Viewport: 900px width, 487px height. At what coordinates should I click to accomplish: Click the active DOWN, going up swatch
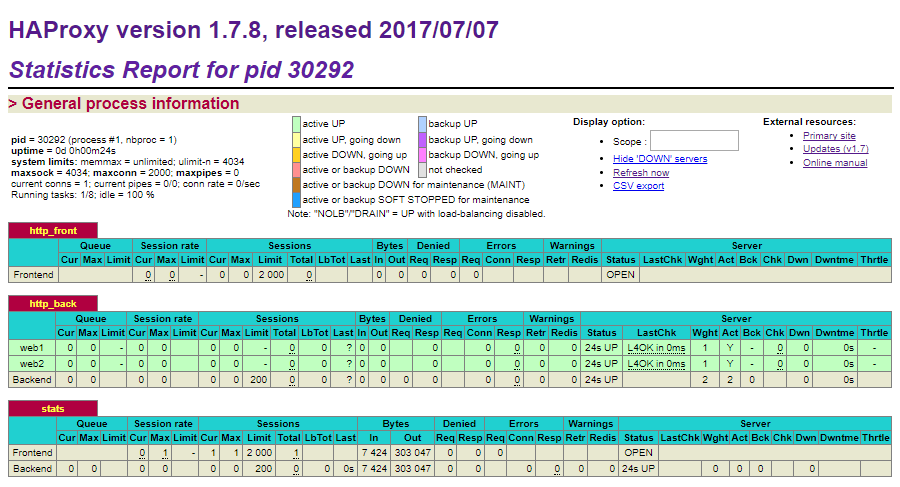[x=296, y=154]
